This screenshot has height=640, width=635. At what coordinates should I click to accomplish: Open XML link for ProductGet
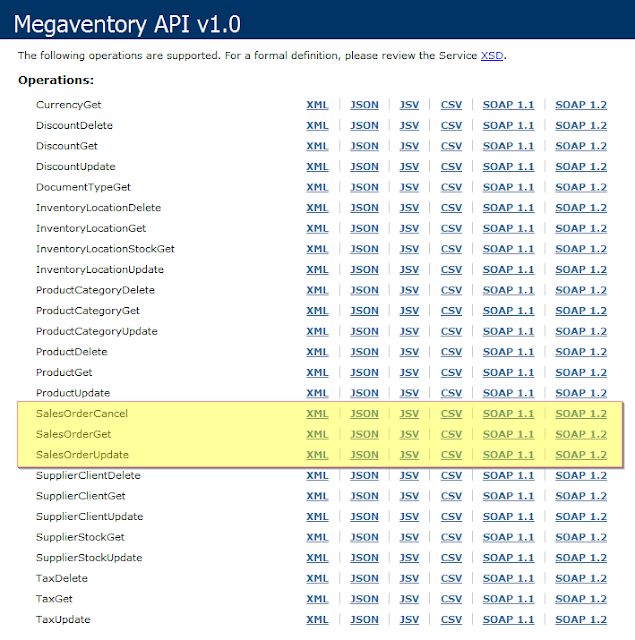tap(317, 372)
